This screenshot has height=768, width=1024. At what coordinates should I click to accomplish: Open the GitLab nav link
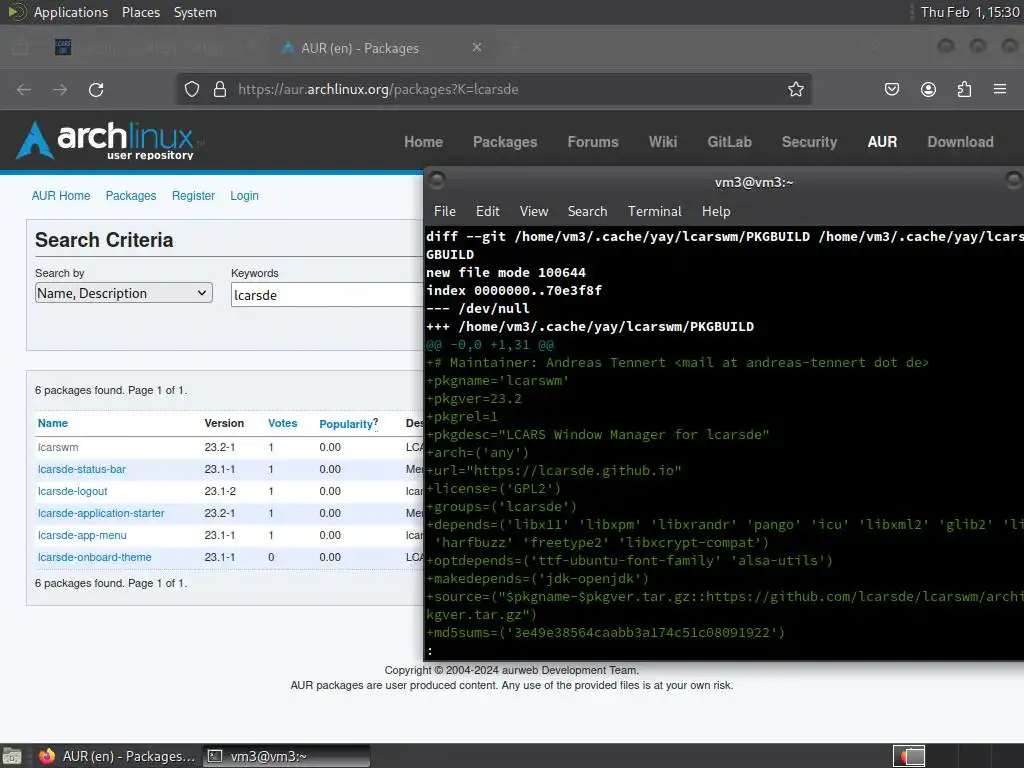click(x=729, y=142)
